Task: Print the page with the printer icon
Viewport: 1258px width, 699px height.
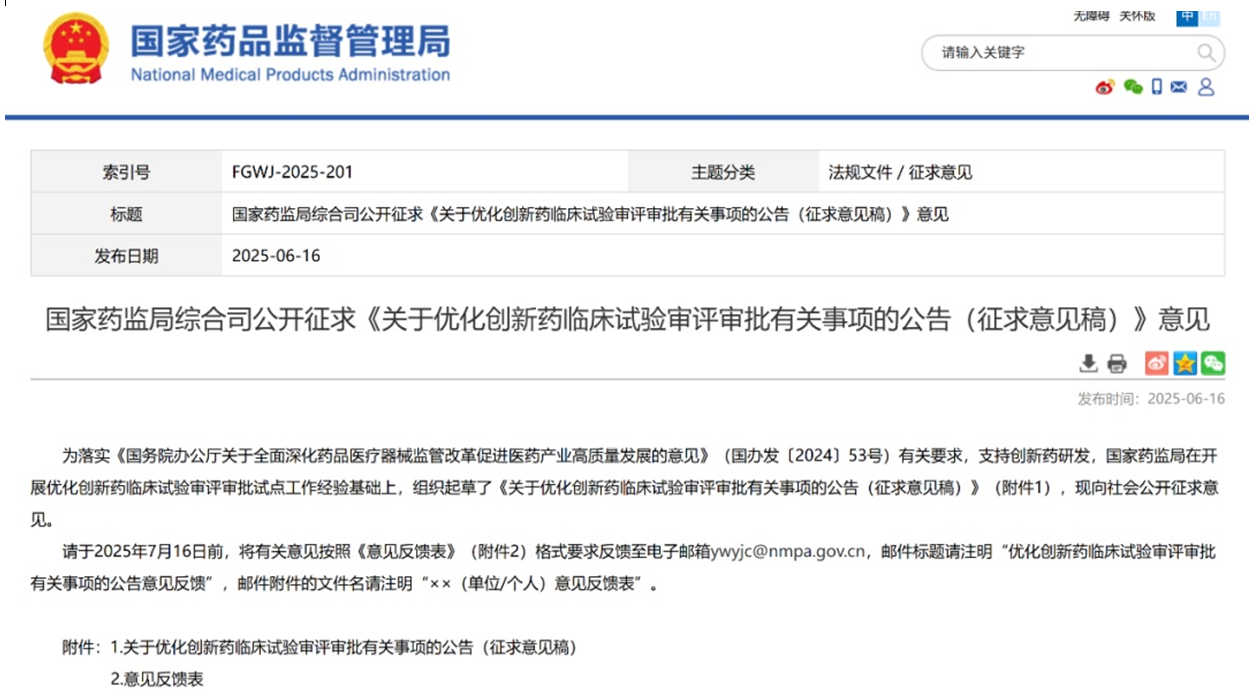Action: (1117, 364)
